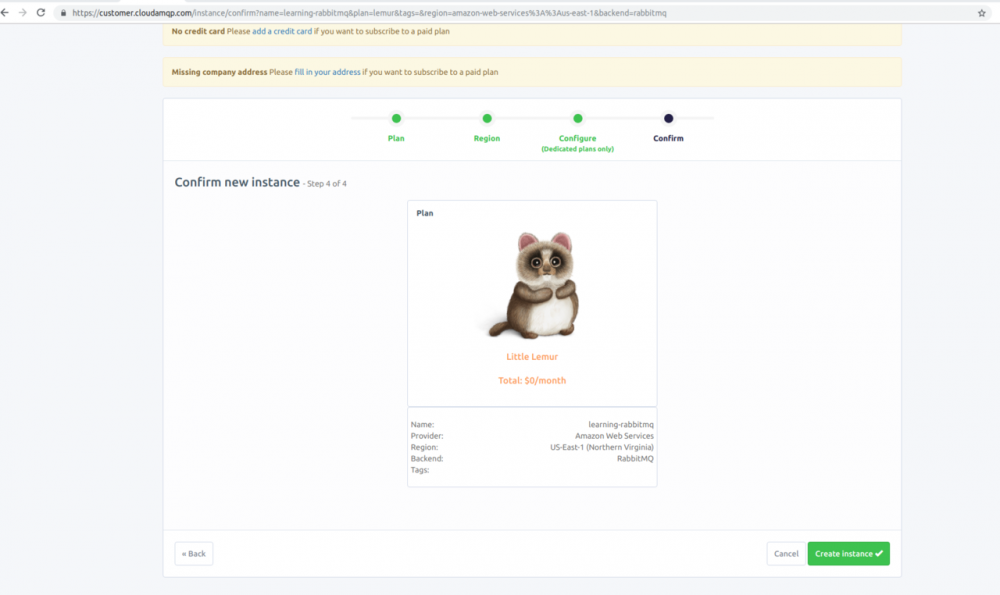Click the padlock security icon in the address bar
The width and height of the screenshot is (1000, 595).
tap(62, 14)
